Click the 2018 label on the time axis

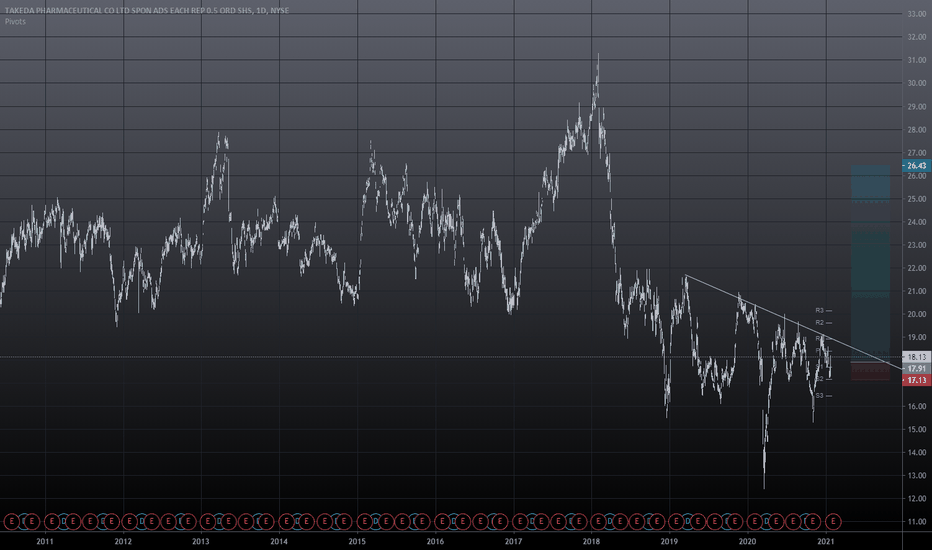[x=591, y=541]
